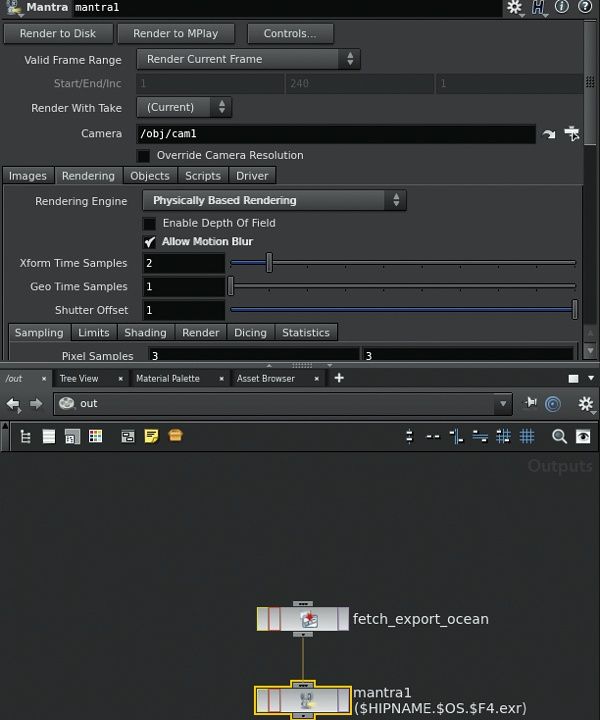Close the Asset Browser pane tab
The image size is (600, 720).
click(x=317, y=379)
